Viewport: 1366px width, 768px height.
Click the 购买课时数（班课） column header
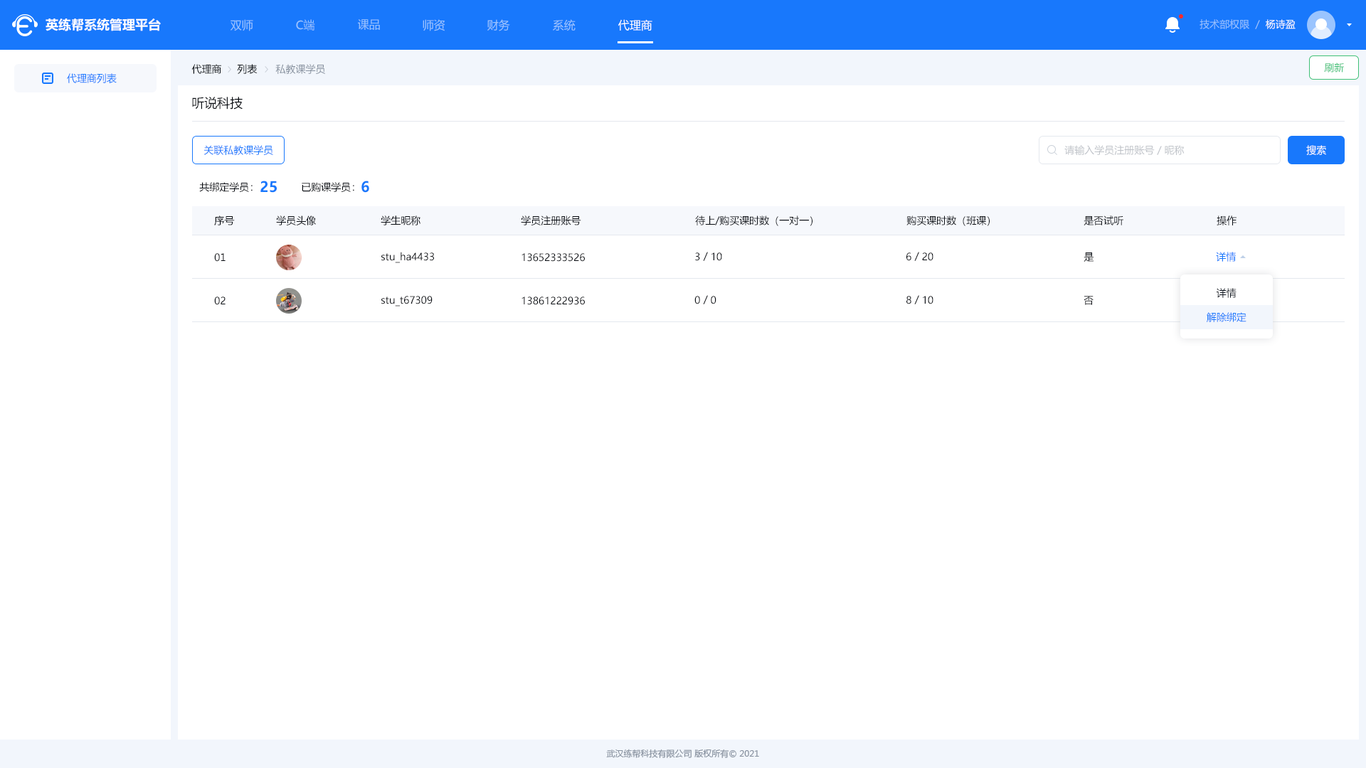tap(948, 220)
